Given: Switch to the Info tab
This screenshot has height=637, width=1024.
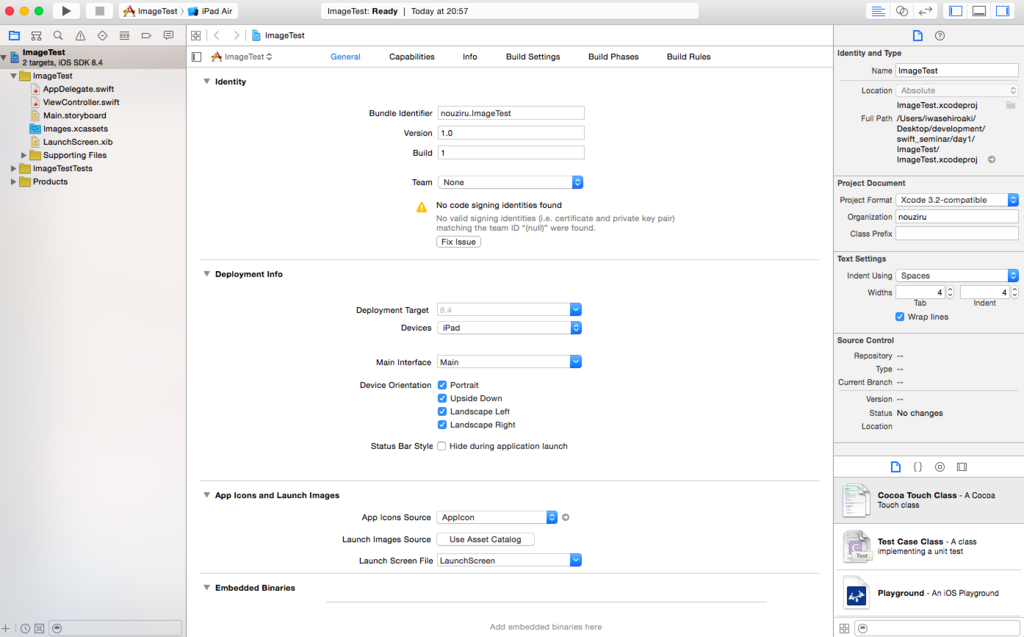Looking at the screenshot, I should pos(470,57).
